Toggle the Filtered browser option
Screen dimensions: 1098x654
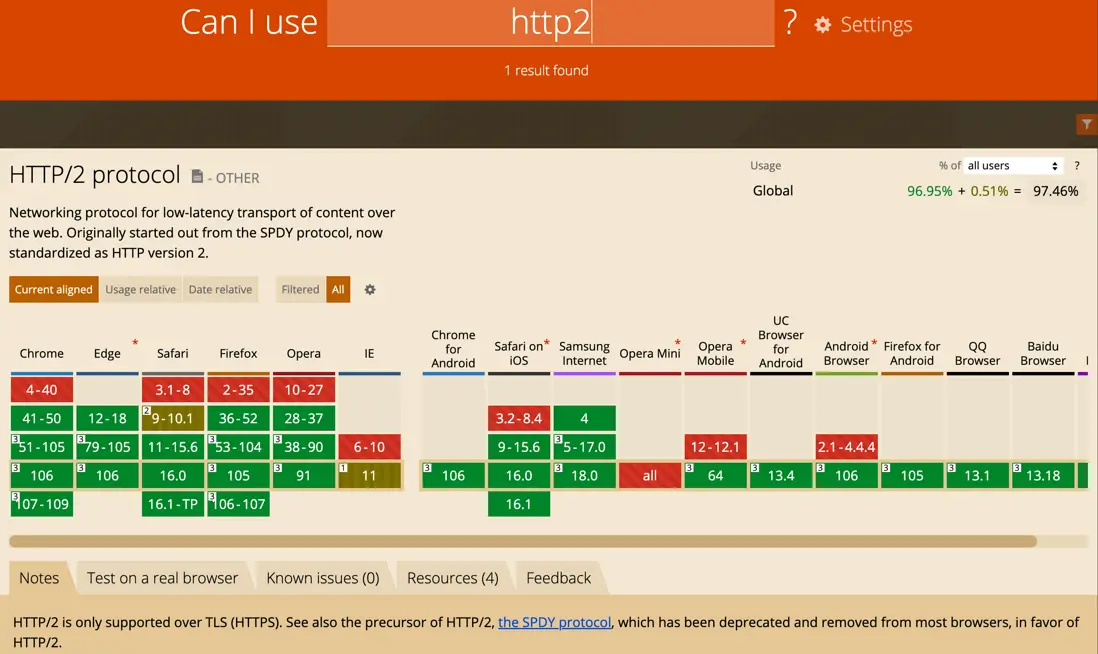point(300,289)
